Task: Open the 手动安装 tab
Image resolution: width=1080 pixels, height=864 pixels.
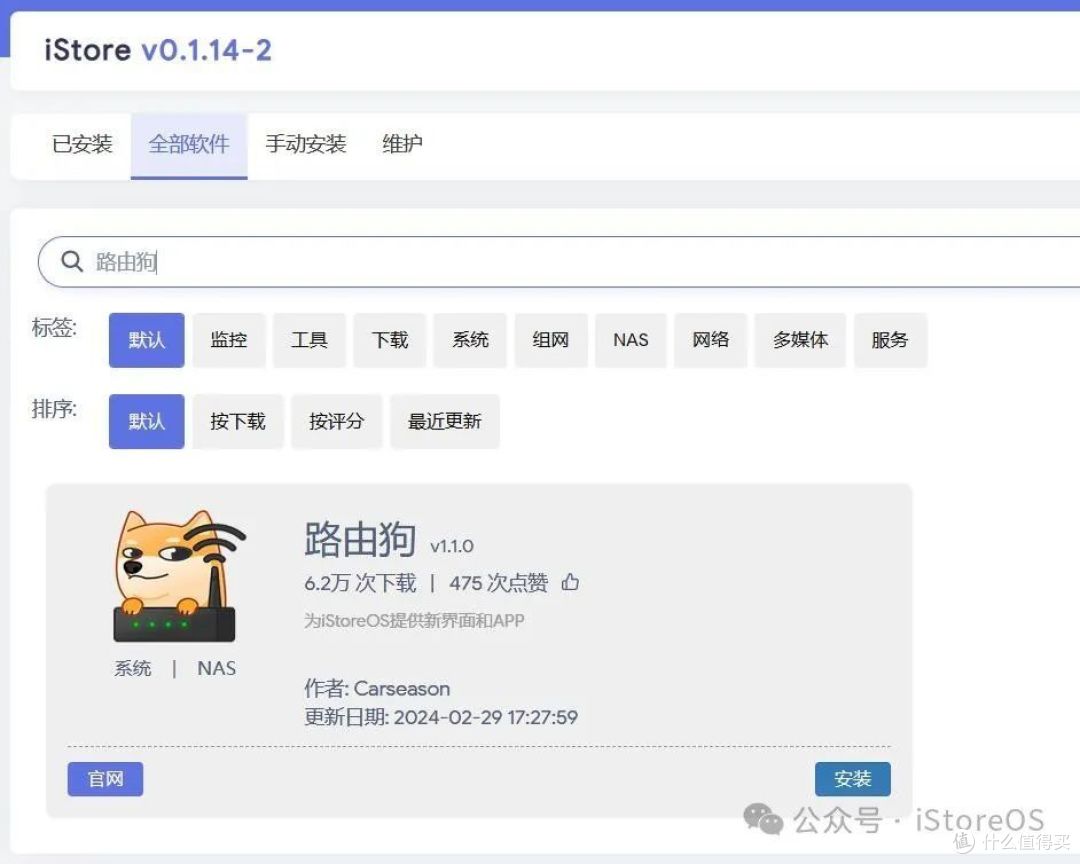Action: click(x=305, y=144)
